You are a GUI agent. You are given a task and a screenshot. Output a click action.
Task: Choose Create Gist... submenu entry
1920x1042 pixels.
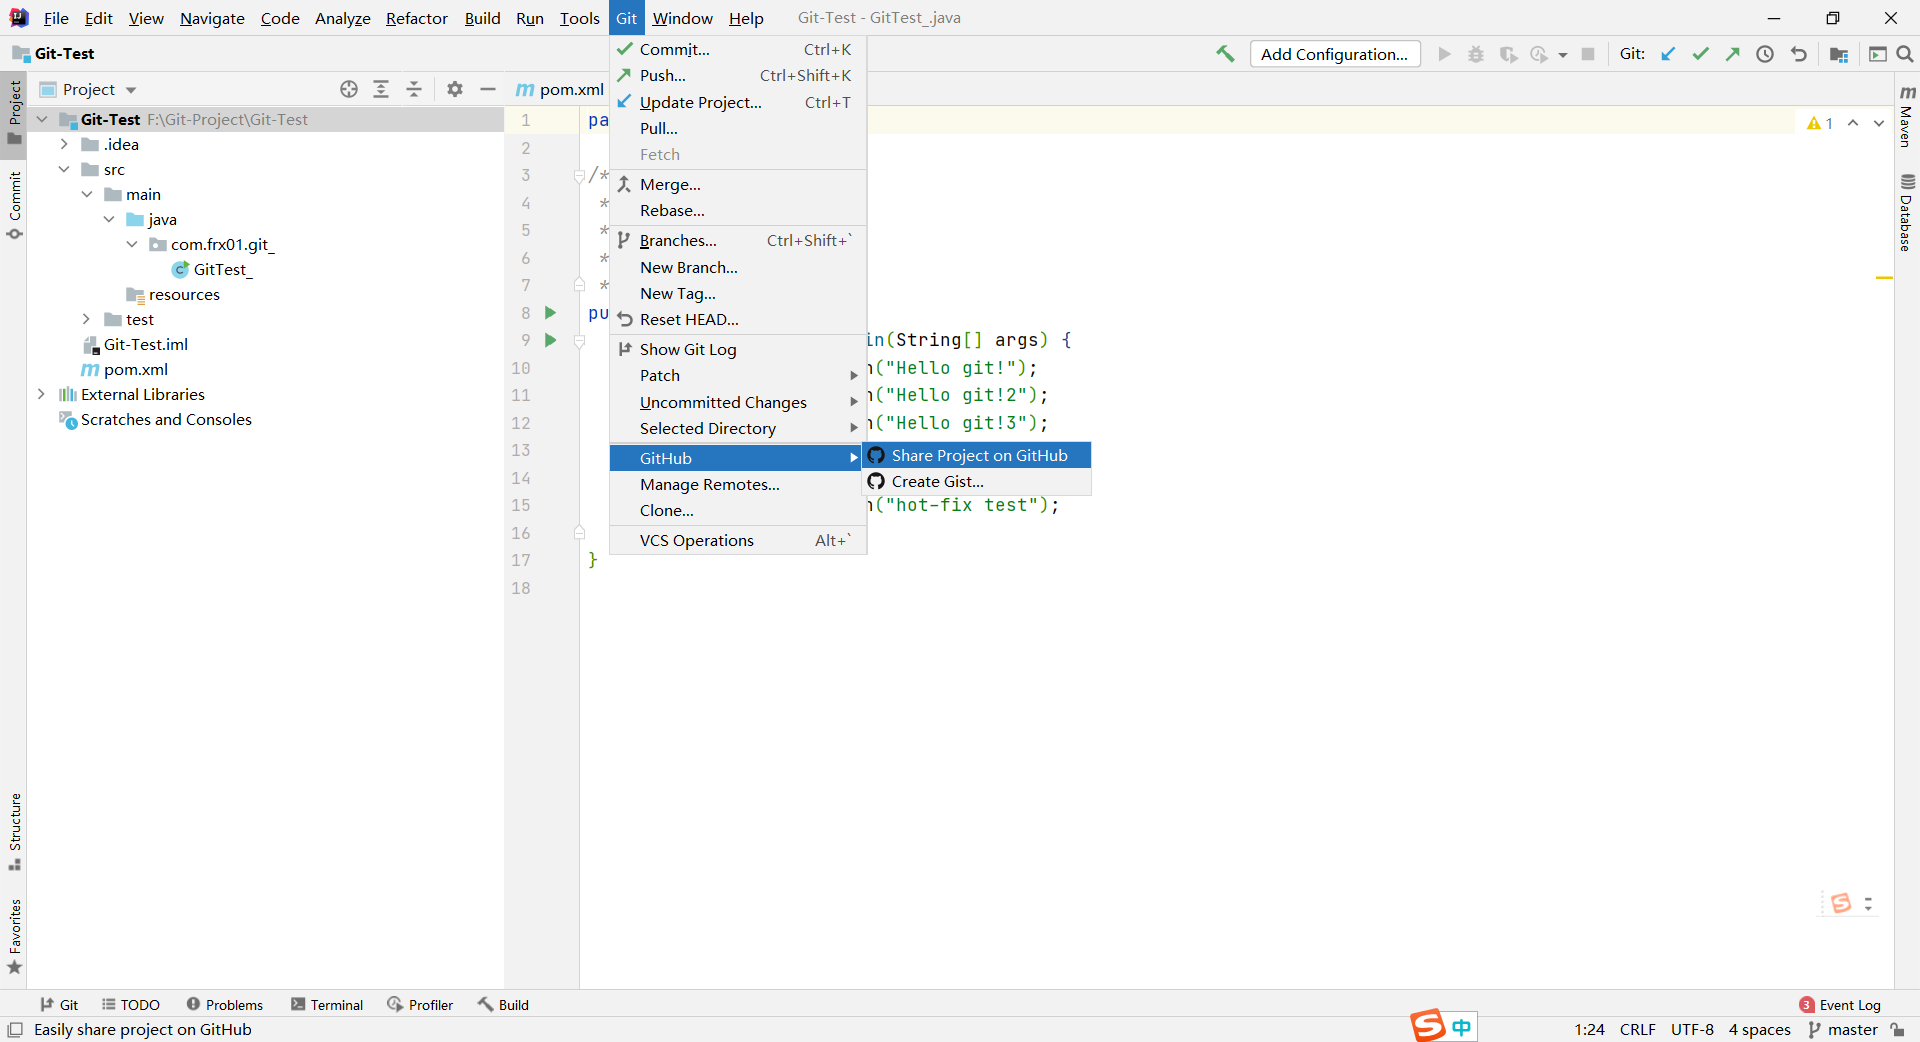point(977,481)
